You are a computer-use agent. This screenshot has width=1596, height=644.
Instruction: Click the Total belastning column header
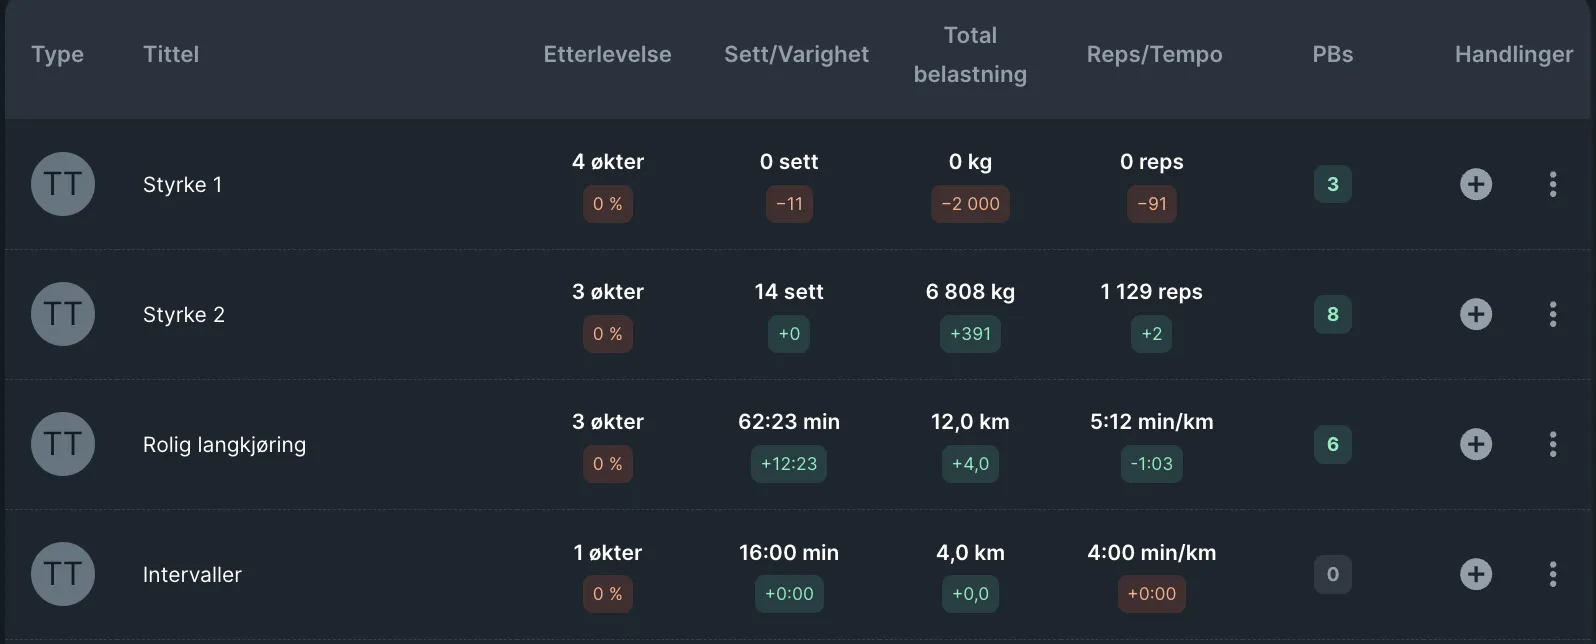[970, 54]
